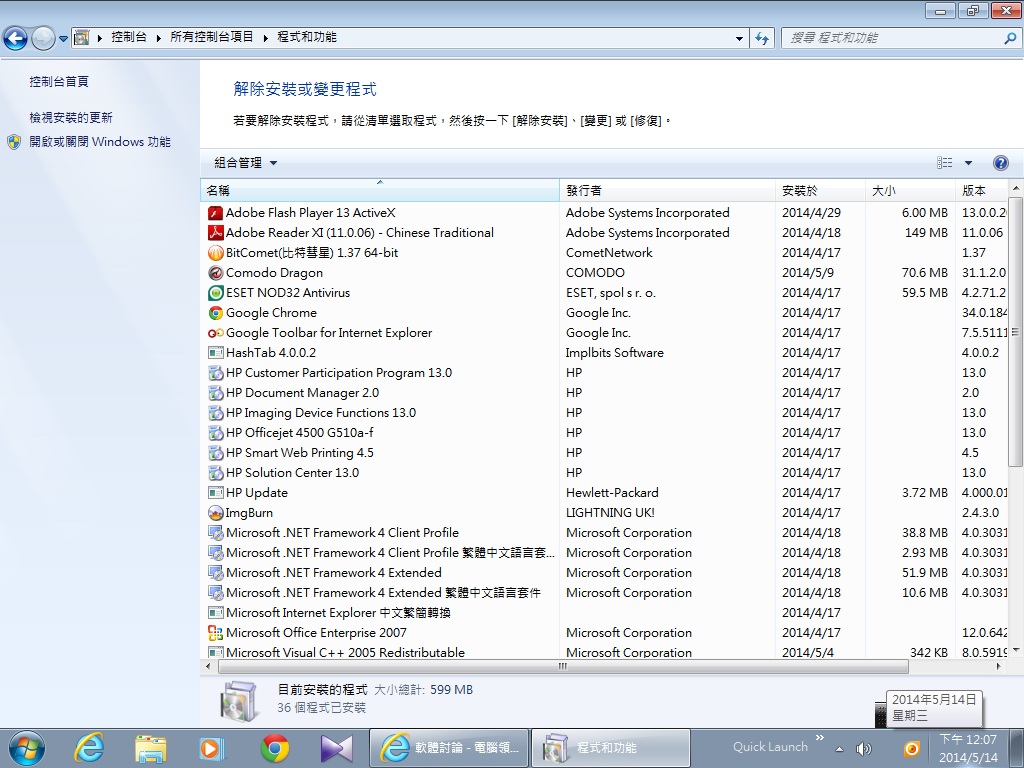Show hidden system tray icons
Viewport: 1024px width, 768px height.
pyautogui.click(x=839, y=748)
